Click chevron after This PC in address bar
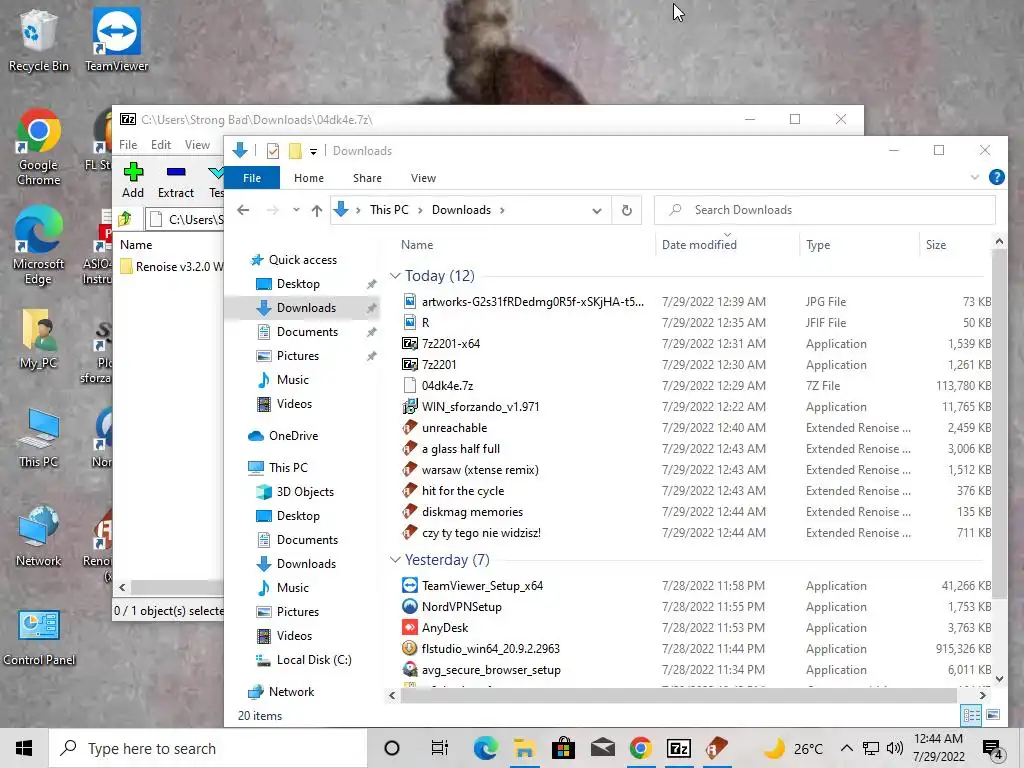The image size is (1024, 768). [420, 210]
